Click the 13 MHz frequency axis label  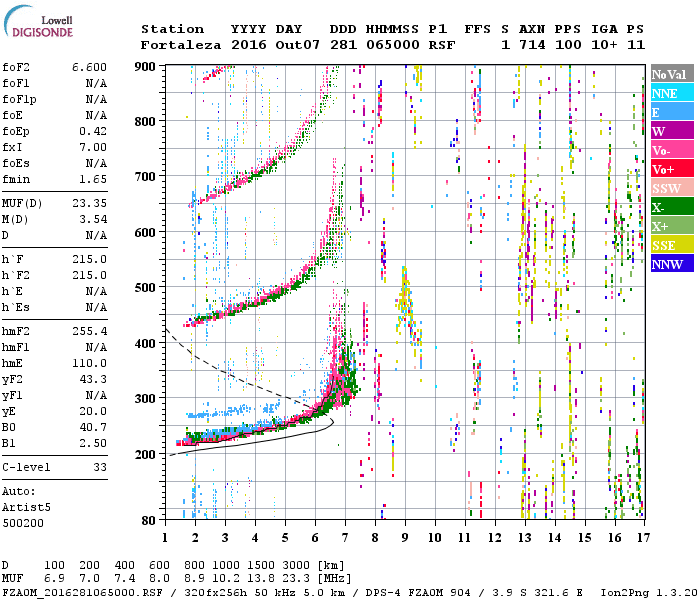click(x=525, y=538)
